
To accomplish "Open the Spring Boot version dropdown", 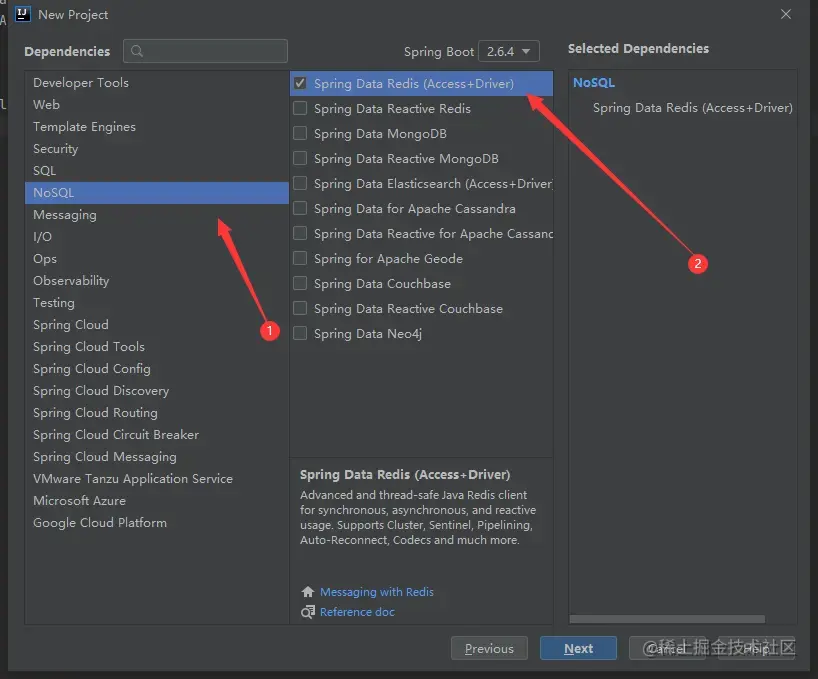I will click(509, 52).
